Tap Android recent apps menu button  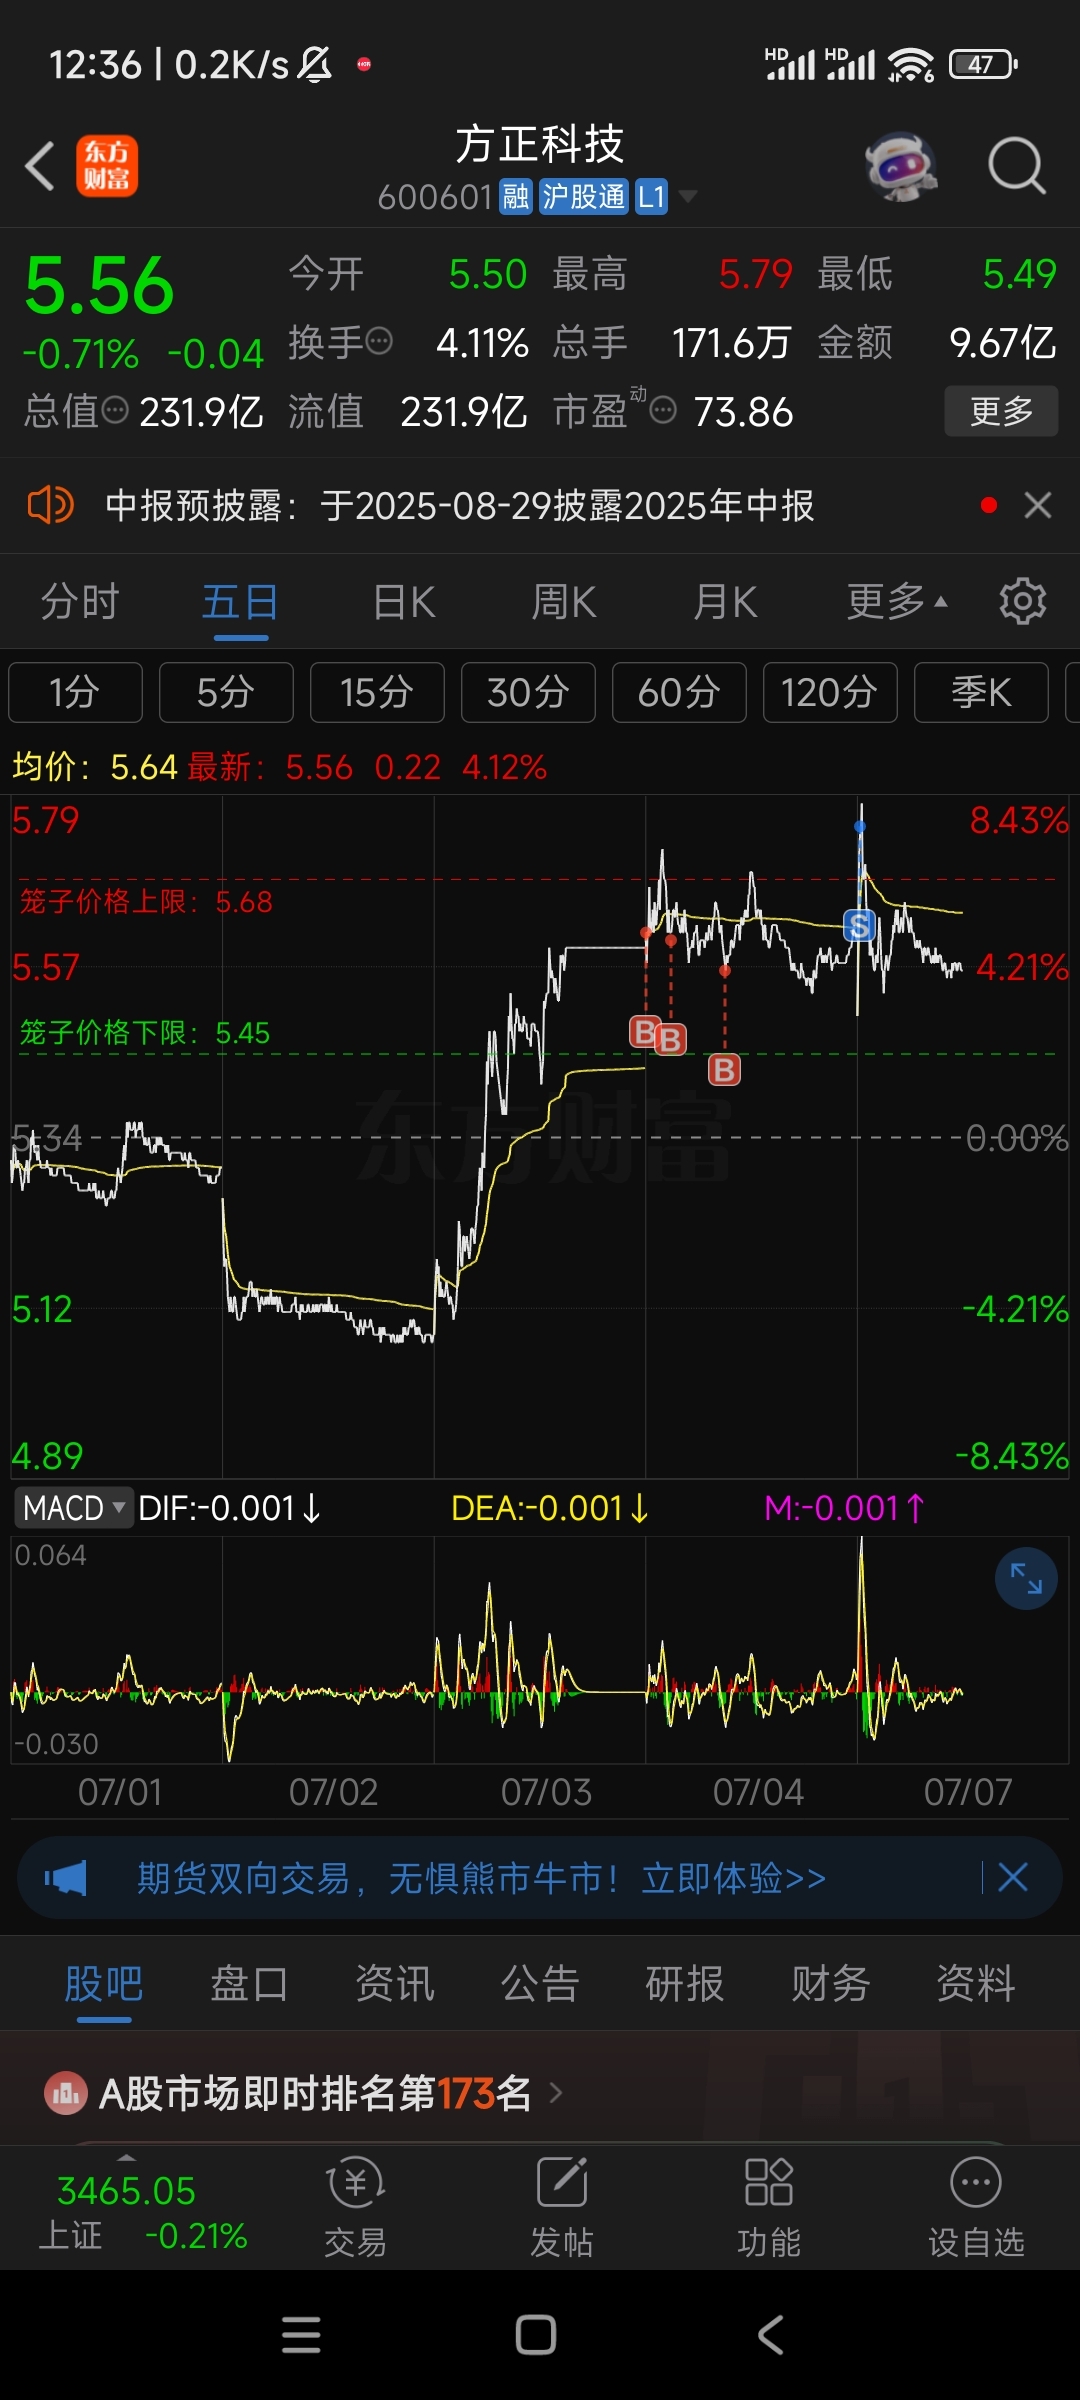coord(301,2335)
